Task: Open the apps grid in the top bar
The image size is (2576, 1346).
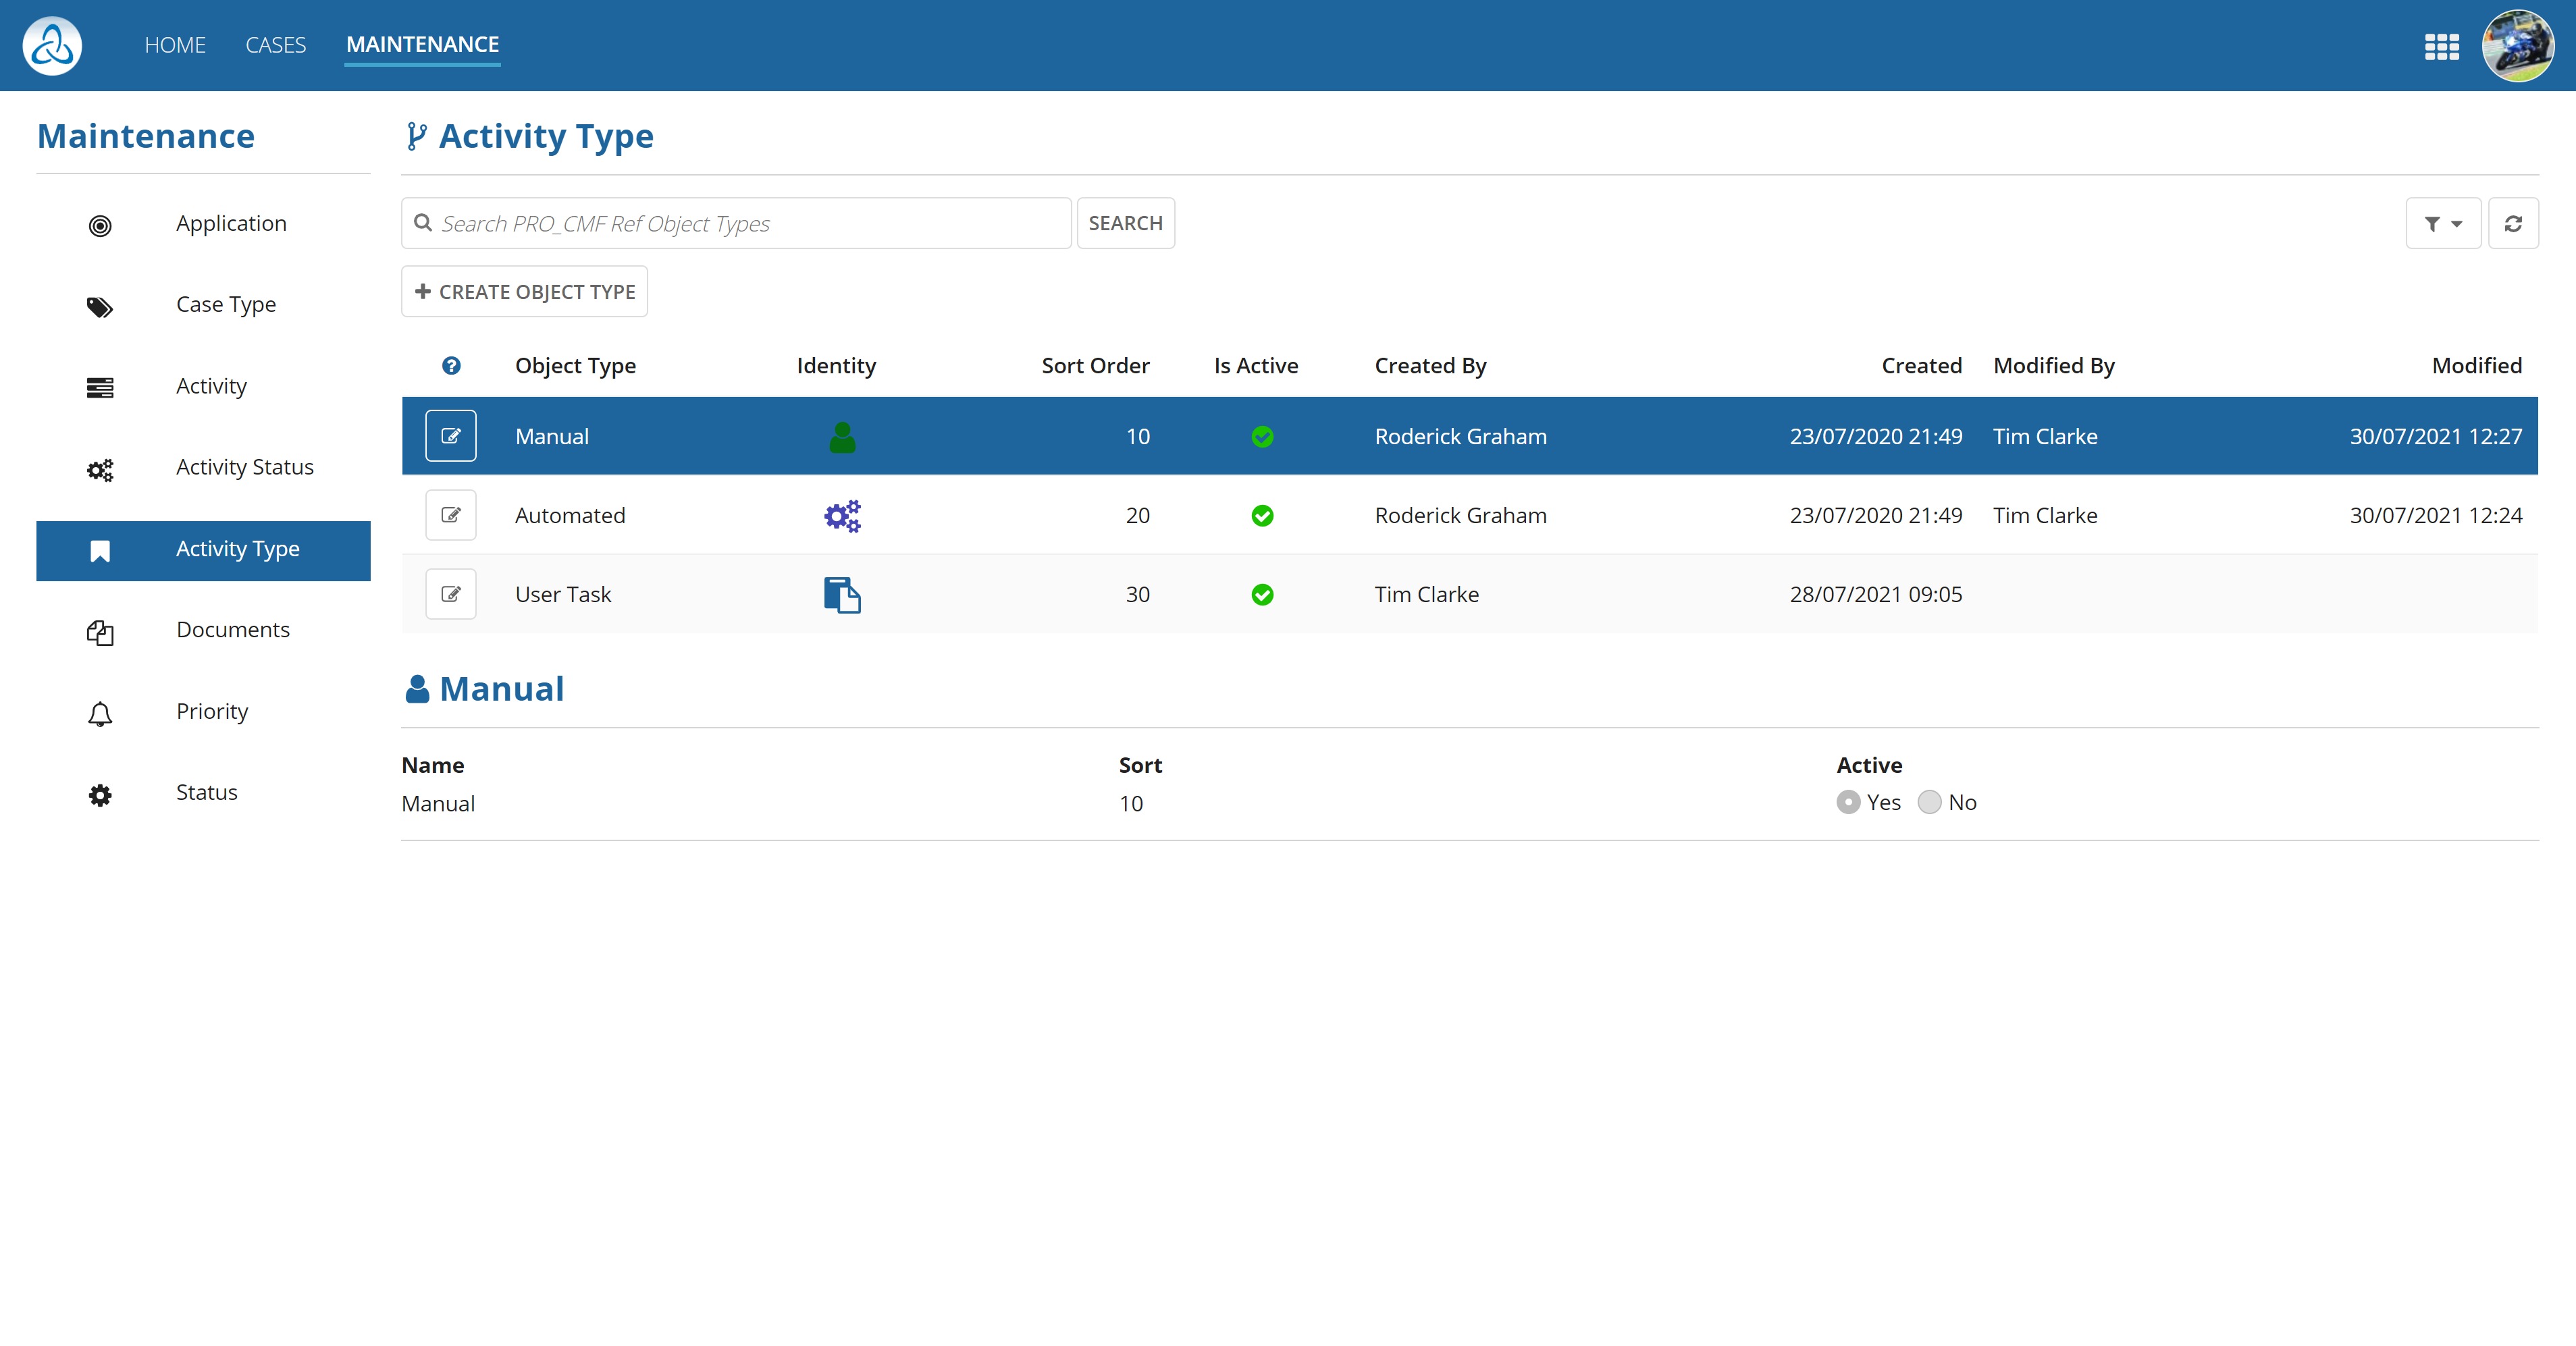Action: pos(2442,46)
